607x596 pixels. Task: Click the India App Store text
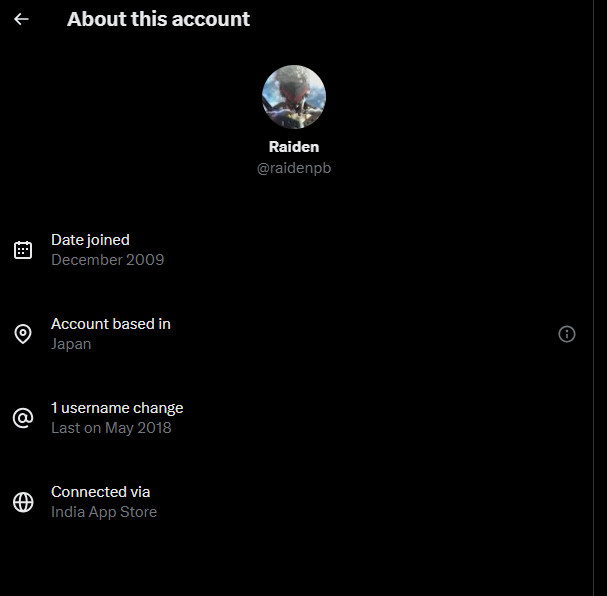click(x=104, y=512)
